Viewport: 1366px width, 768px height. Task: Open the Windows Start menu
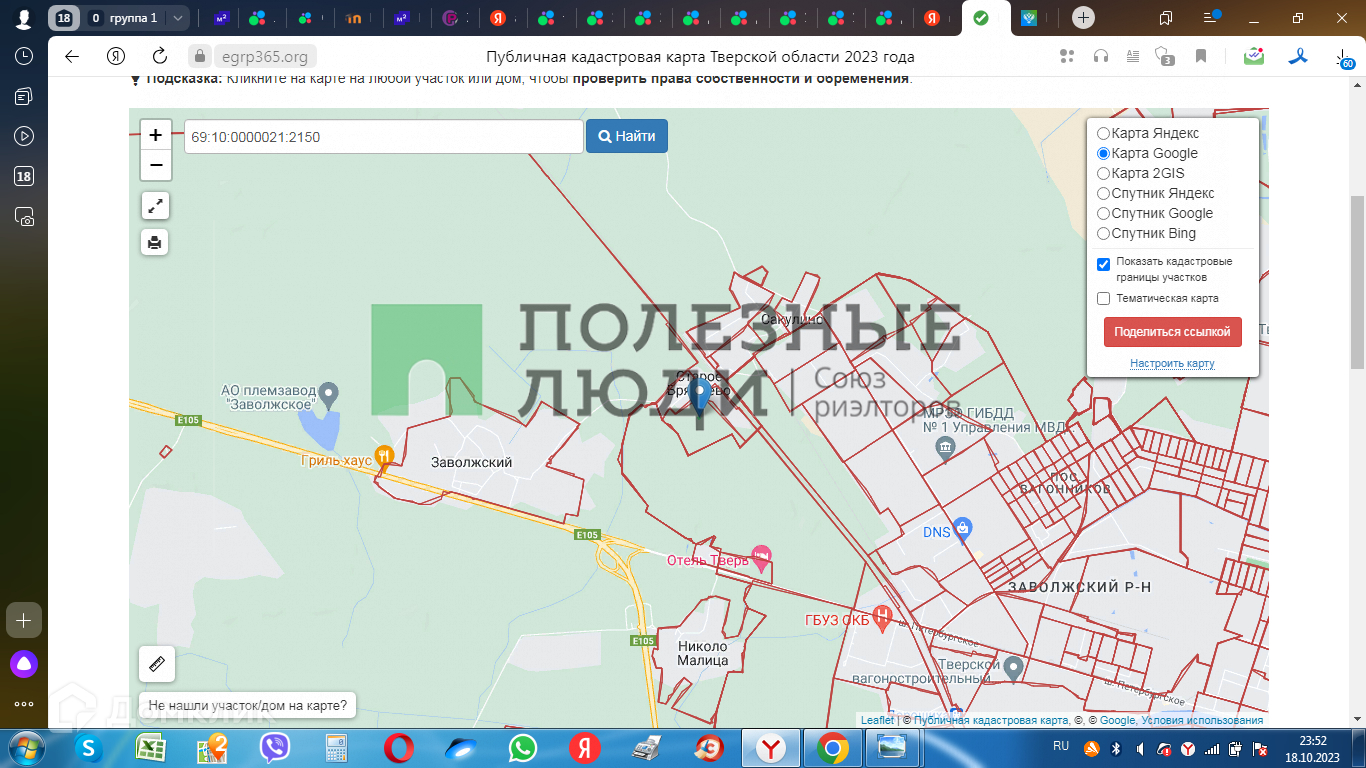pyautogui.click(x=24, y=747)
